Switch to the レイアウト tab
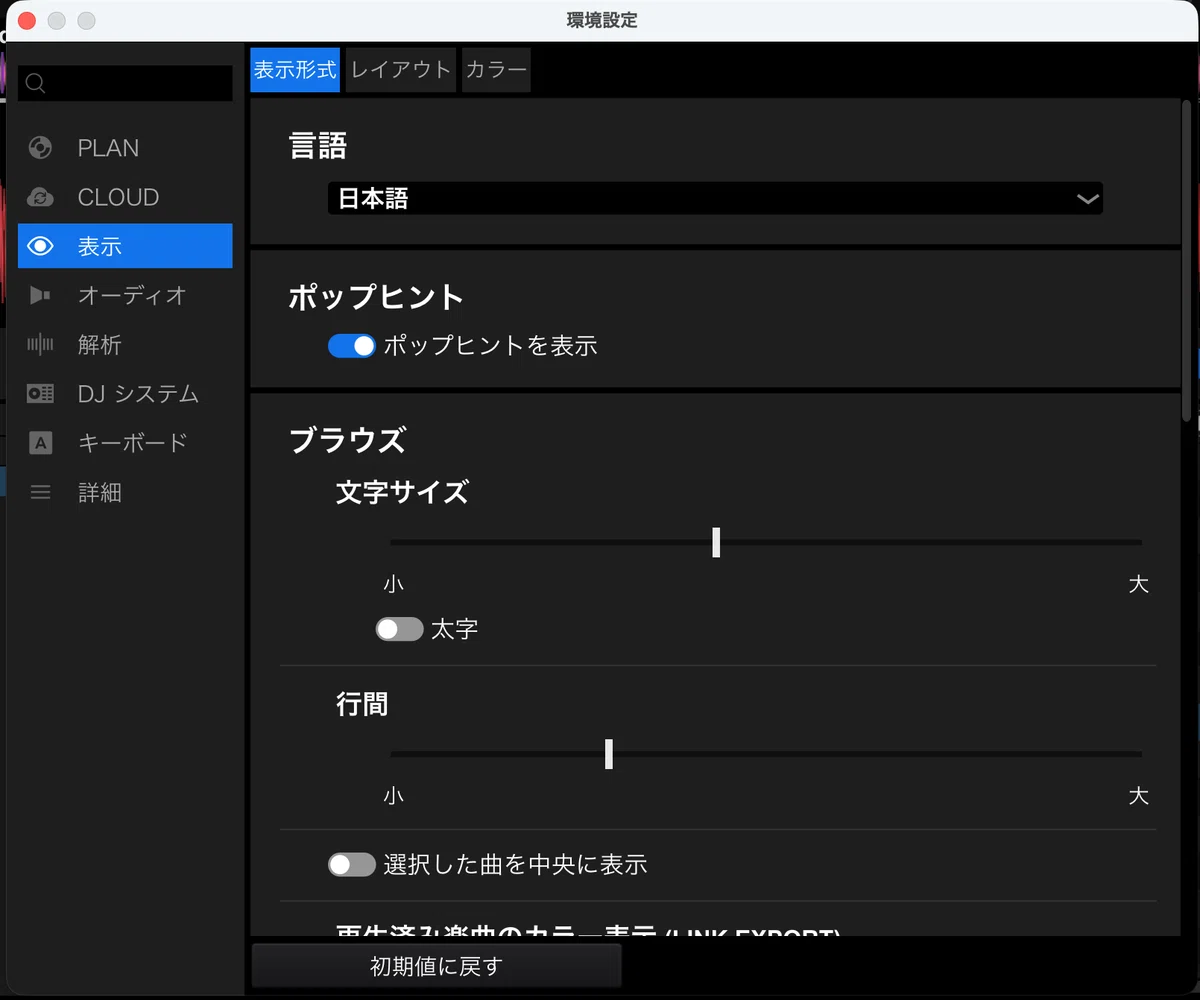This screenshot has height=1000, width=1200. click(x=401, y=70)
